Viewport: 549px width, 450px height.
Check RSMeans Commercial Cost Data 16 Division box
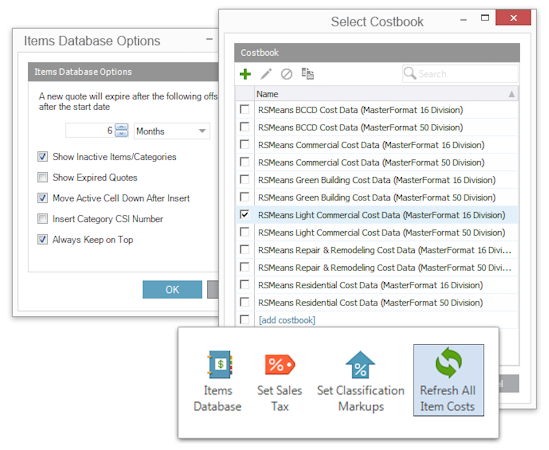244,144
